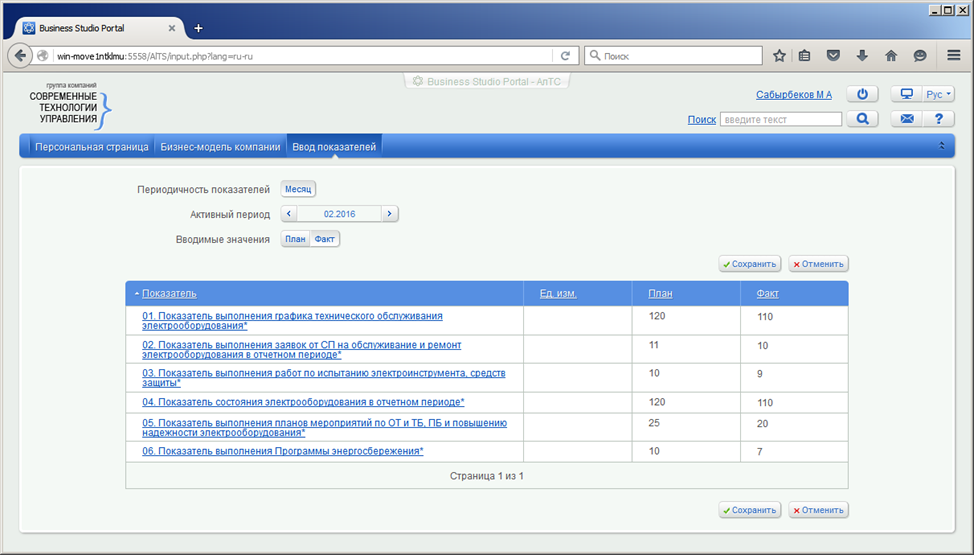This screenshot has width=974, height=555.
Task: Bookmark this page with the star icon
Action: (x=779, y=56)
